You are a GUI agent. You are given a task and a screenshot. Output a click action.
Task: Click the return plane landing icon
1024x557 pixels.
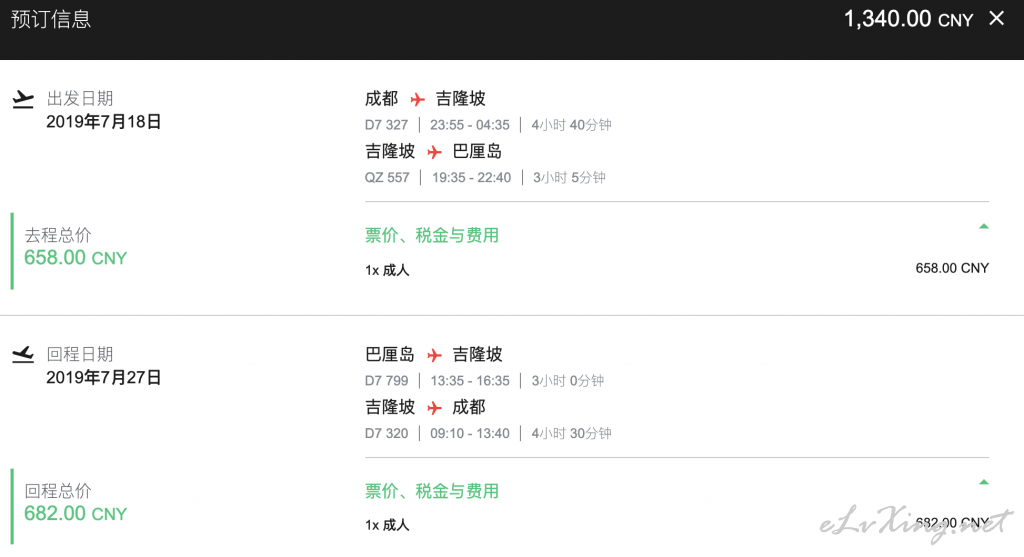pos(23,355)
